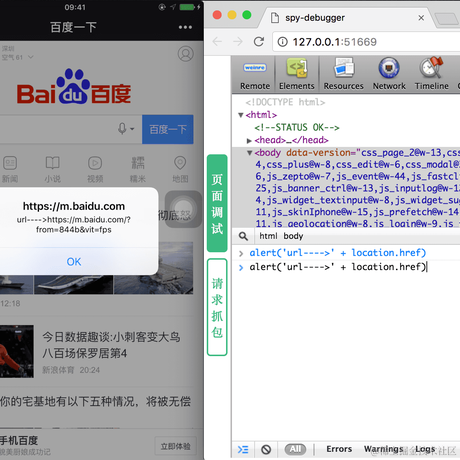Select the Logs console filter
Viewport: 460px width, 460px height.
(425, 449)
